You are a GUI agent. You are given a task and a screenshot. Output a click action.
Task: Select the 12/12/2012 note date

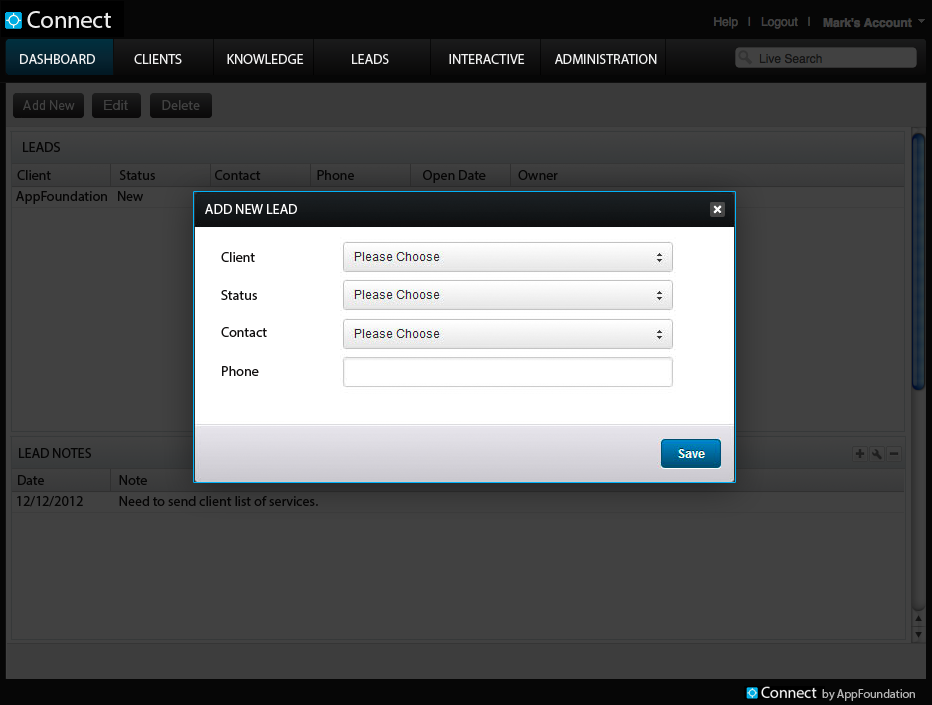tap(50, 502)
